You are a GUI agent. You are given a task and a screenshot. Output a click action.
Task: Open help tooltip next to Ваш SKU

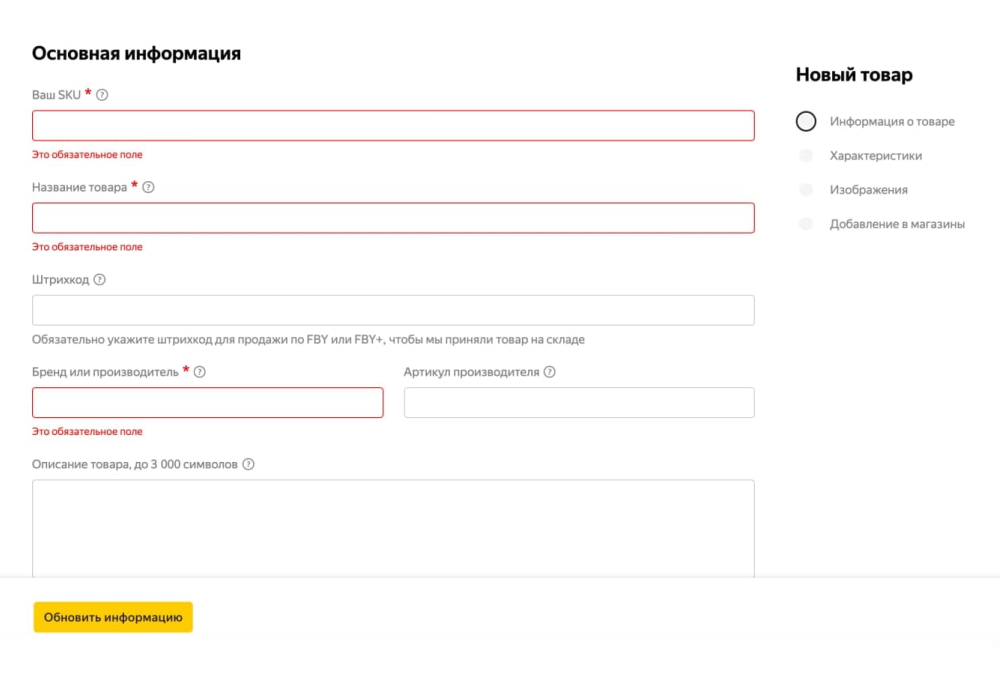(x=102, y=95)
